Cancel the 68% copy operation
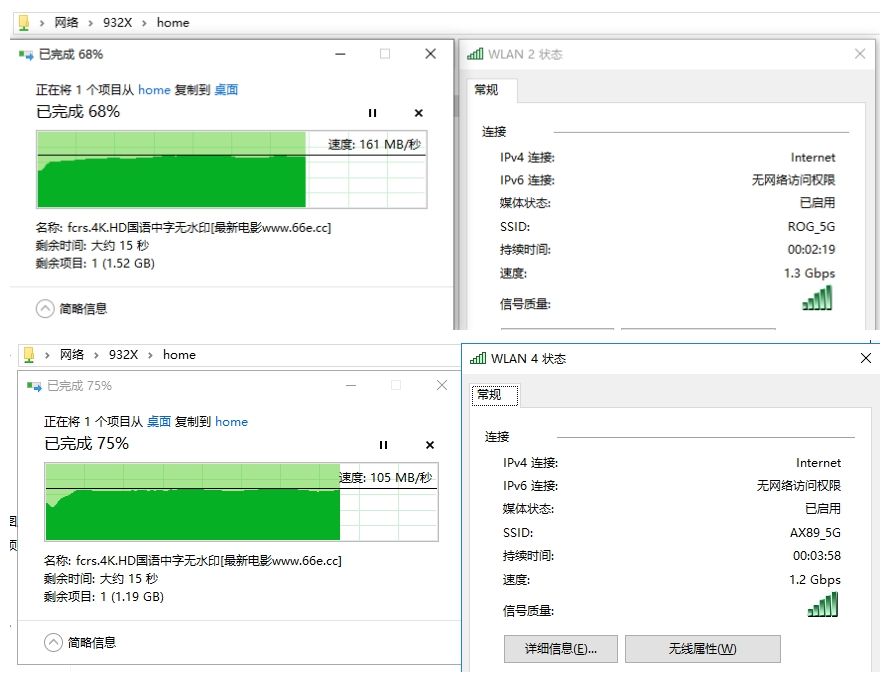The height and width of the screenshot is (682, 890). coord(418,113)
